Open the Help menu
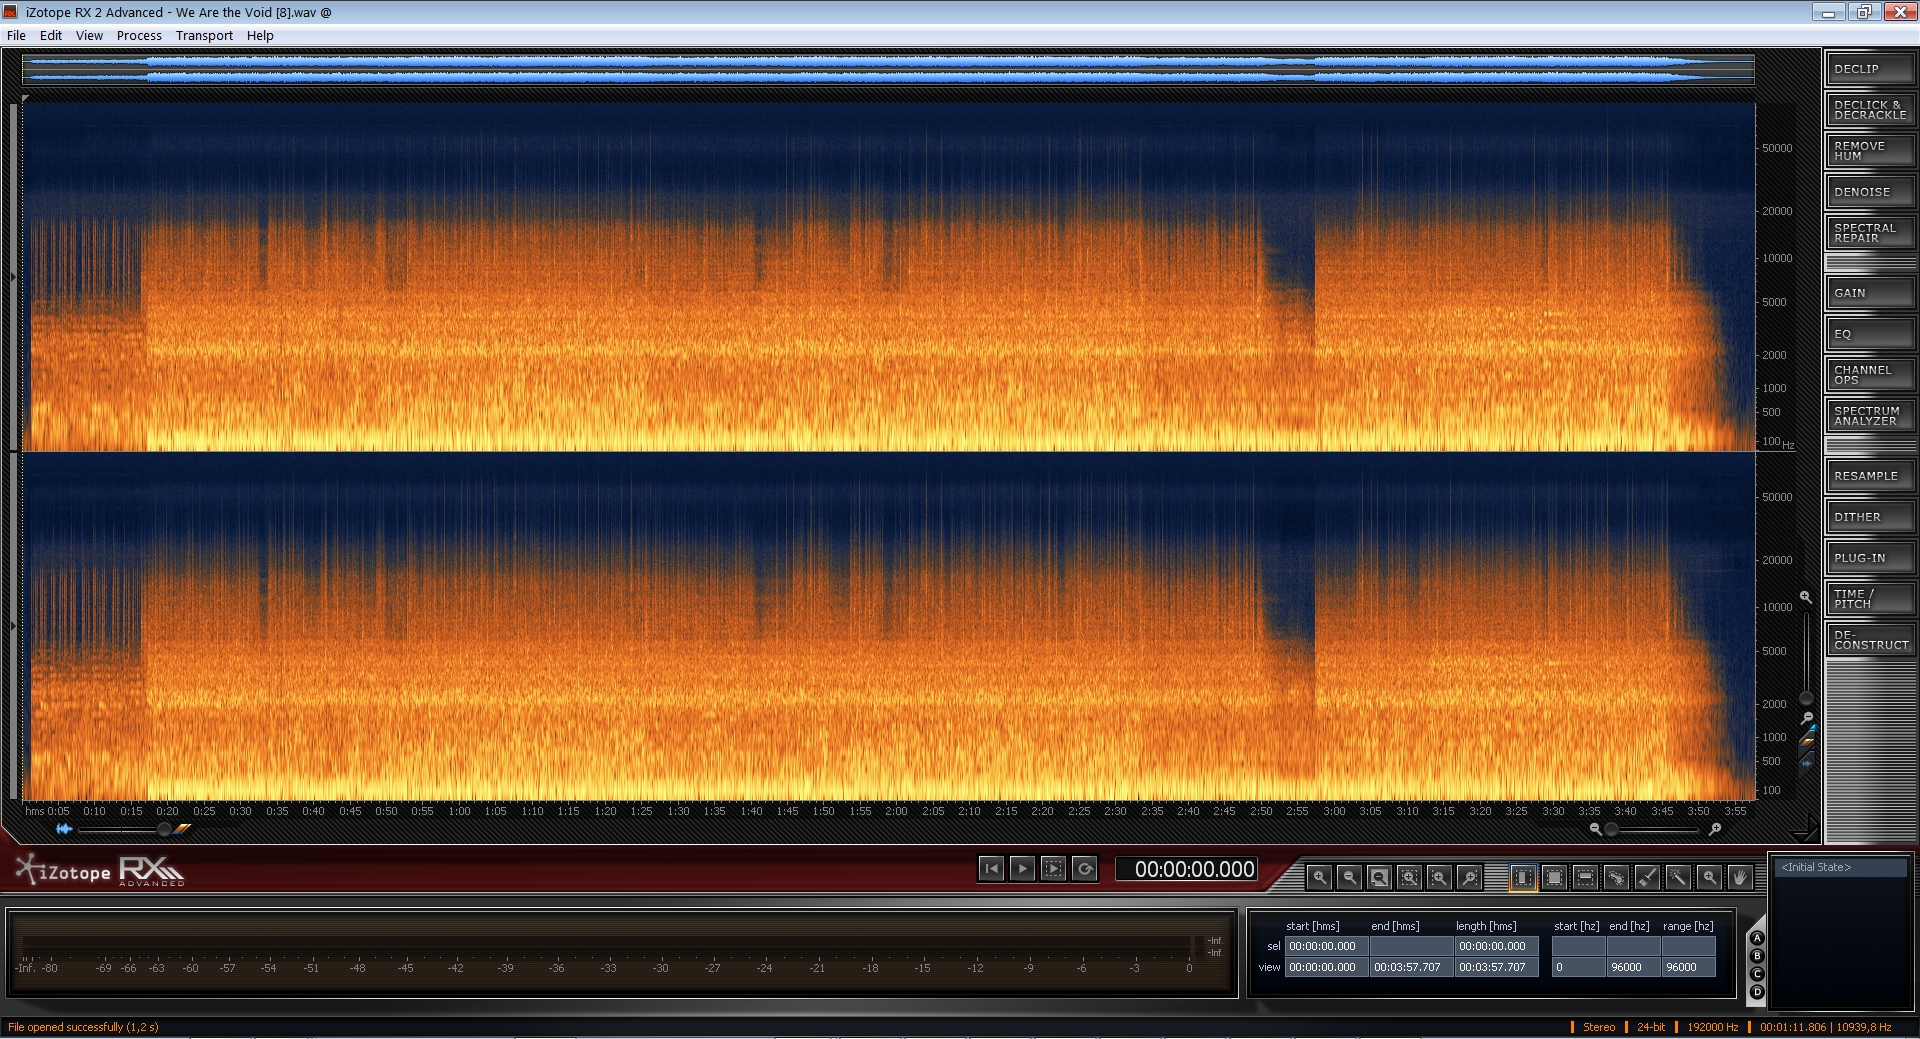The height and width of the screenshot is (1039, 1920). pos(260,35)
